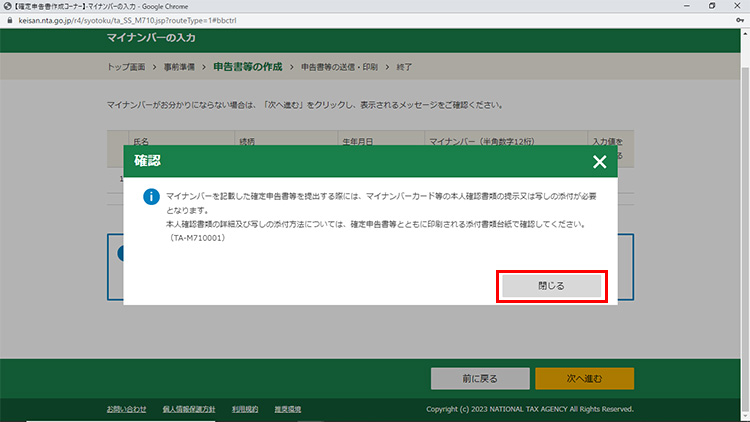750x422 pixels.
Task: Open the 推奨環境 footer link
Action: pyautogui.click(x=289, y=409)
